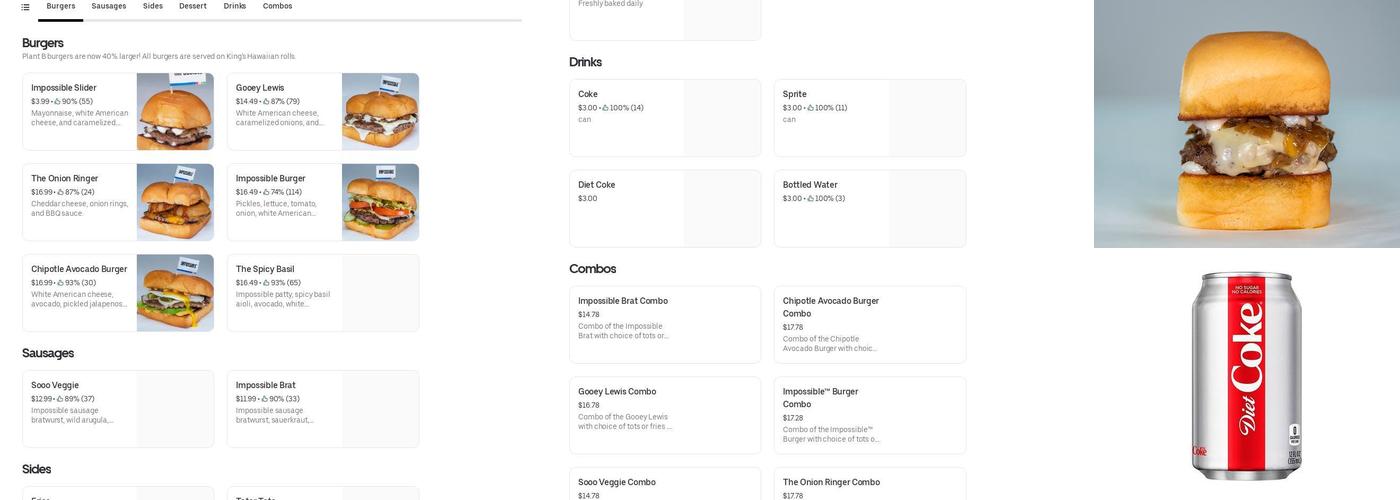Click the large slider burger photo

[1247, 124]
